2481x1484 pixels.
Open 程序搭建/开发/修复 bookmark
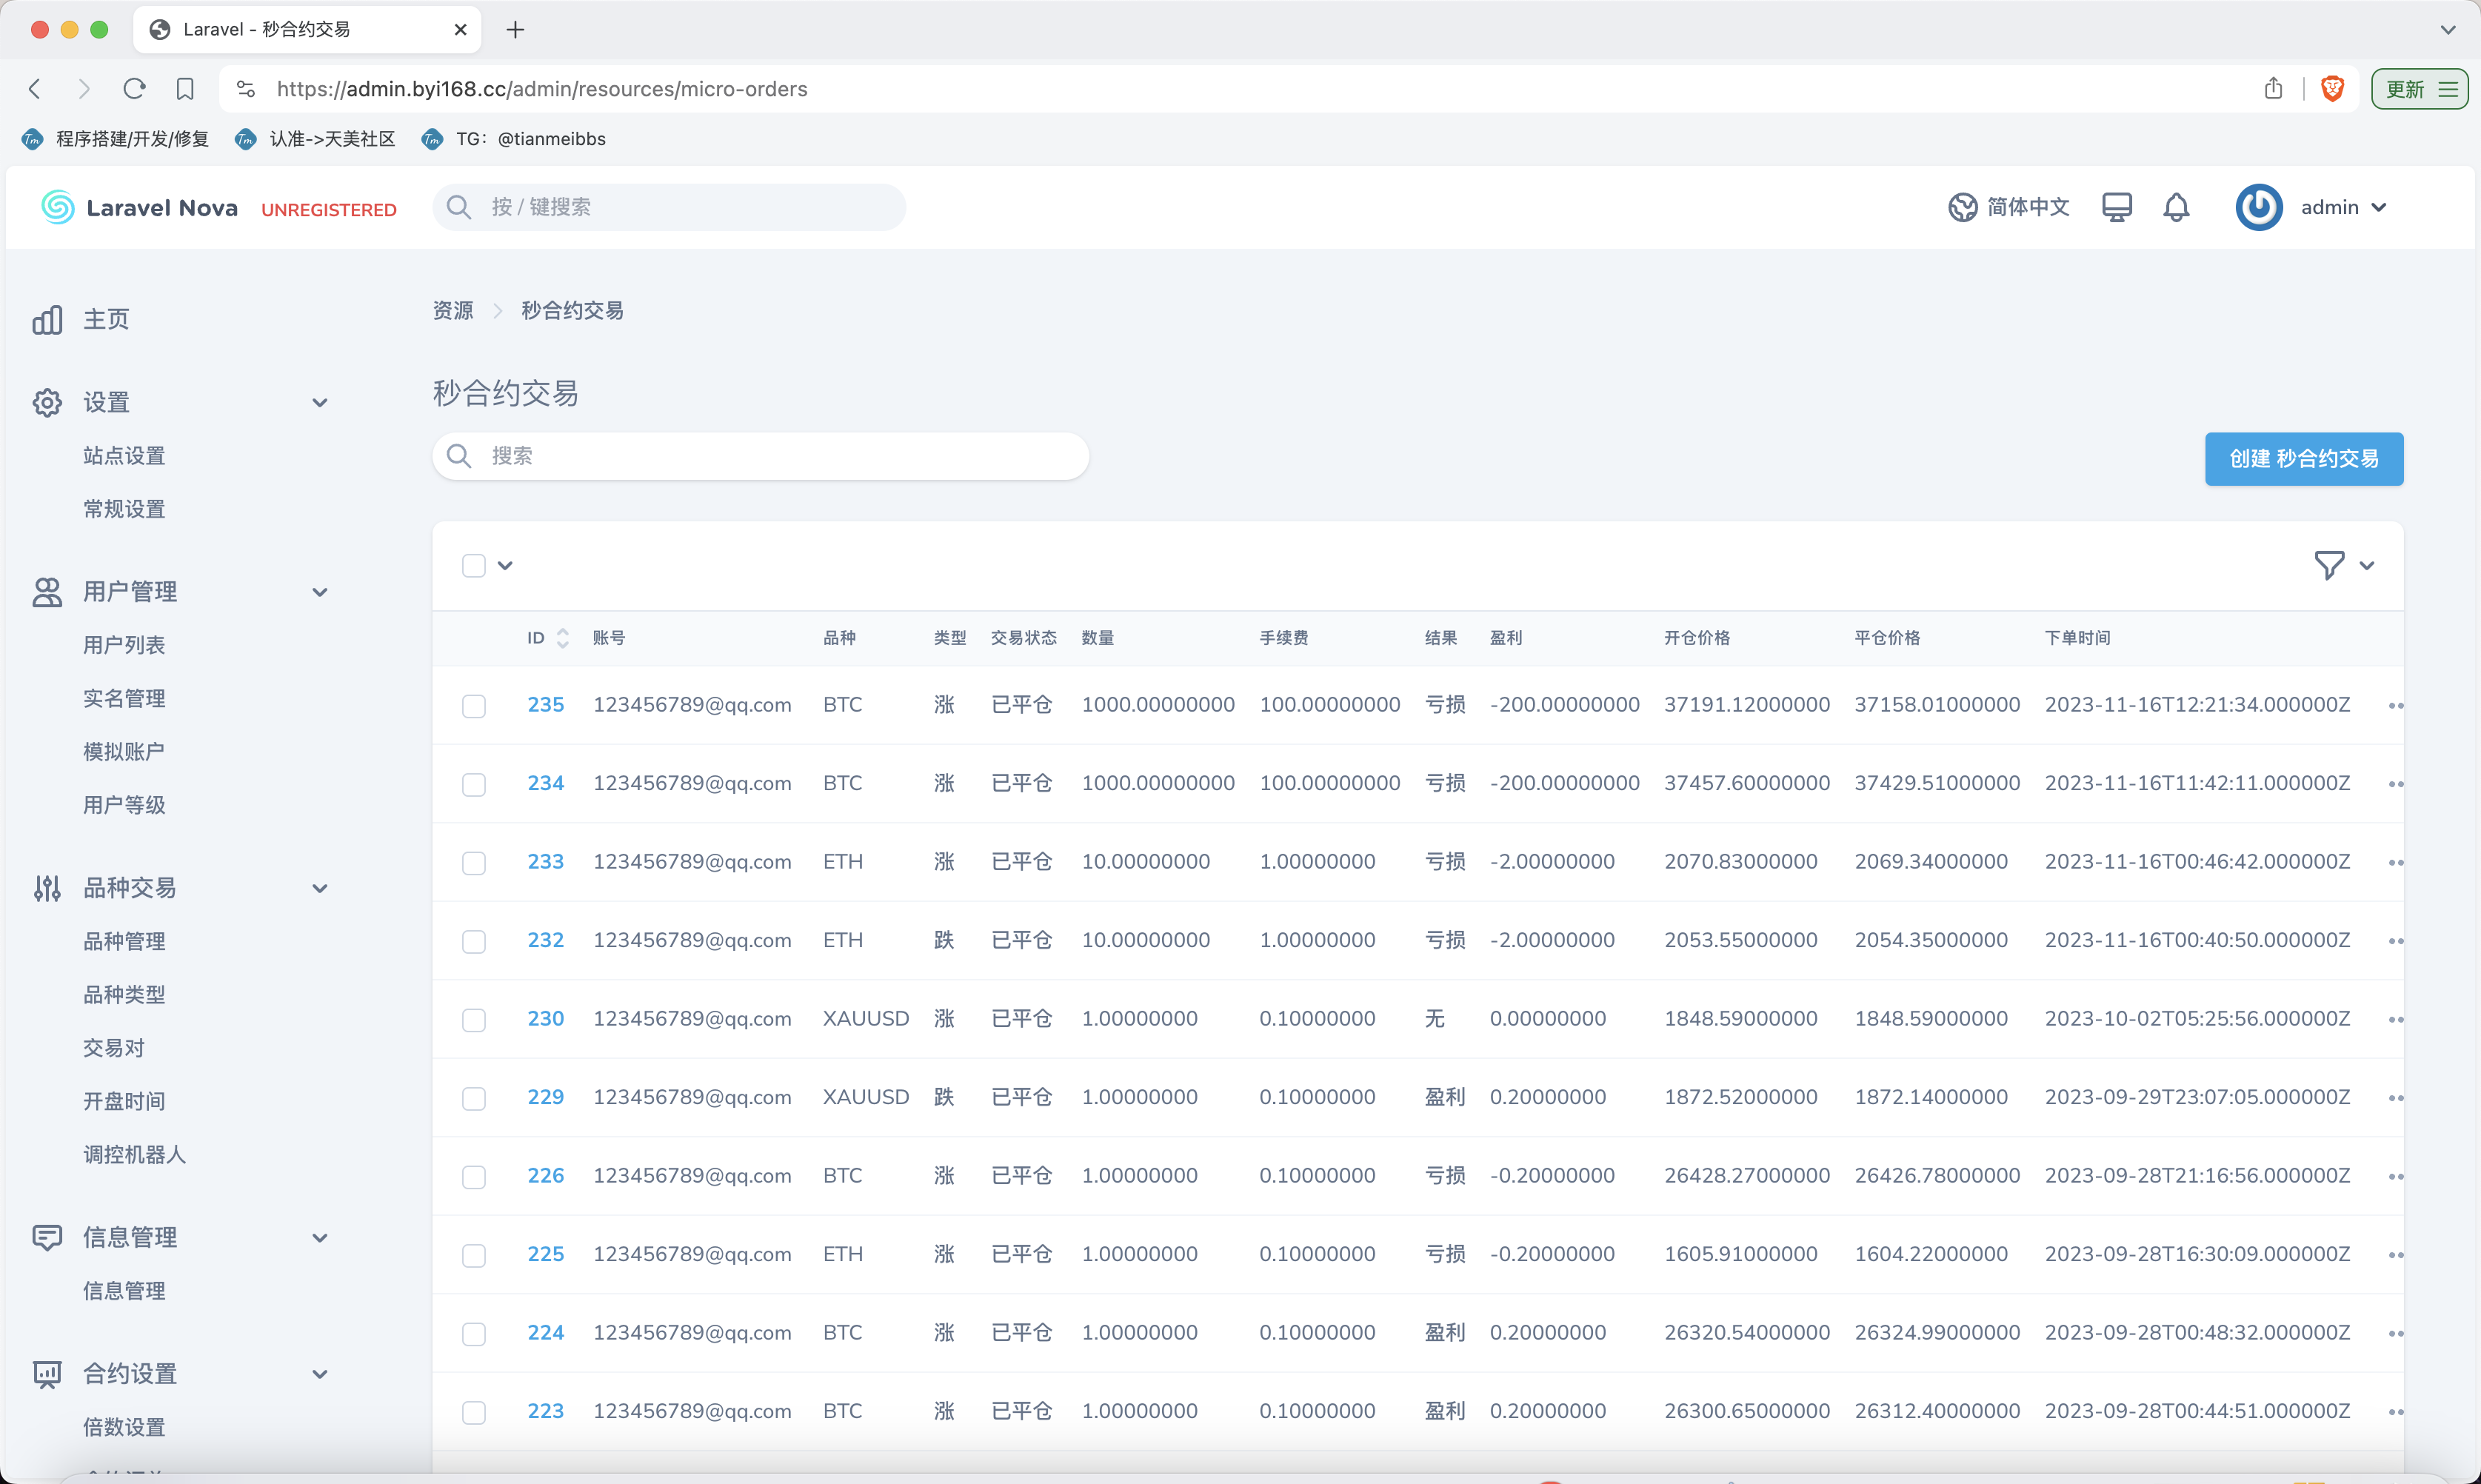coord(116,139)
